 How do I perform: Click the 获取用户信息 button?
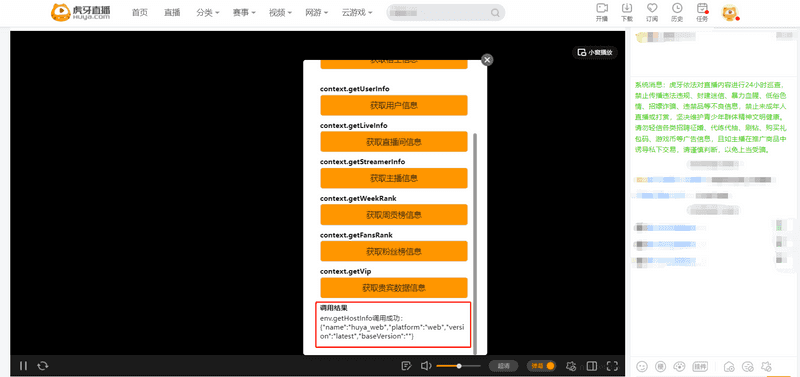pos(394,106)
